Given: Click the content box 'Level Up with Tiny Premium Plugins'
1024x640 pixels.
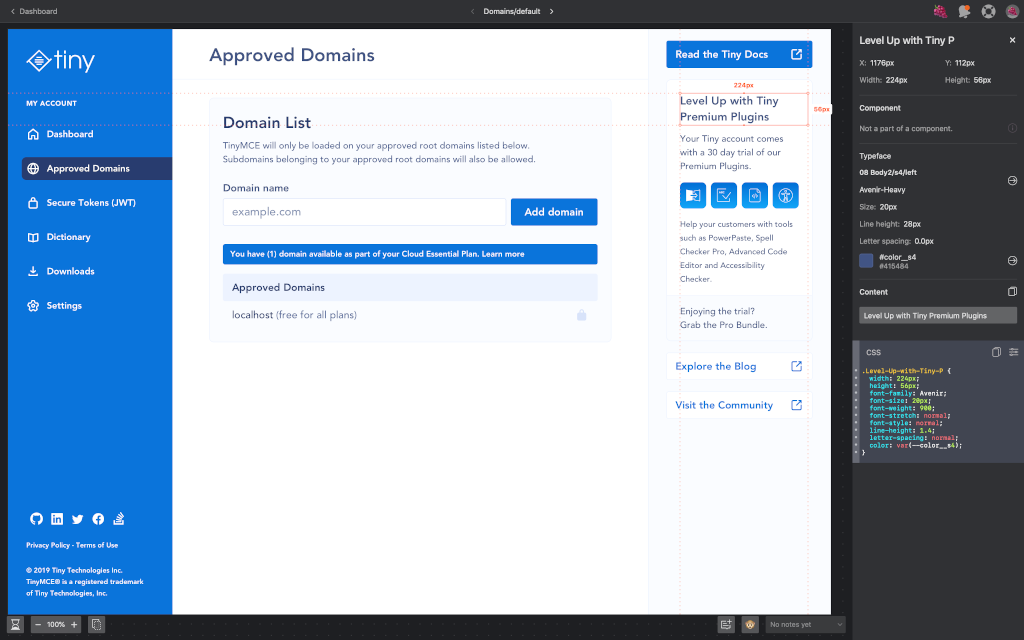Looking at the screenshot, I should [x=938, y=315].
